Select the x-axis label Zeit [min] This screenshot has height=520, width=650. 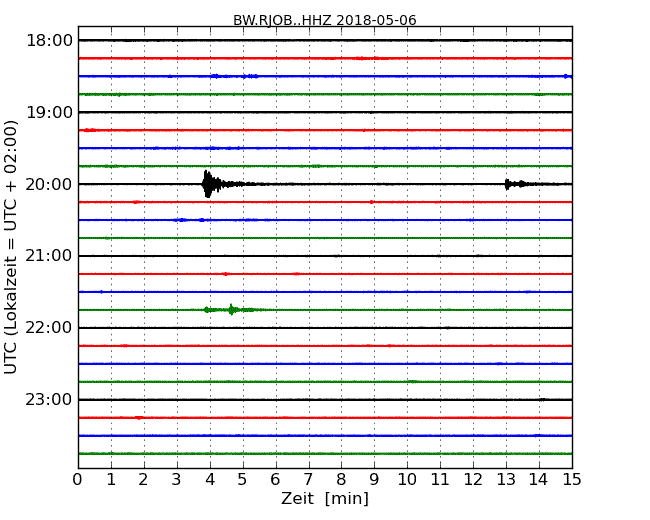[x=325, y=498]
